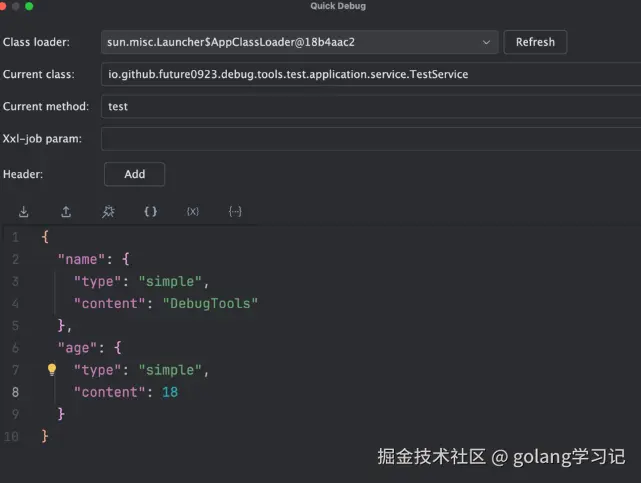Screen dimensions: 641x483
Task: Click the {...} collapse JSON toolbar icon
Action: [x=235, y=212]
